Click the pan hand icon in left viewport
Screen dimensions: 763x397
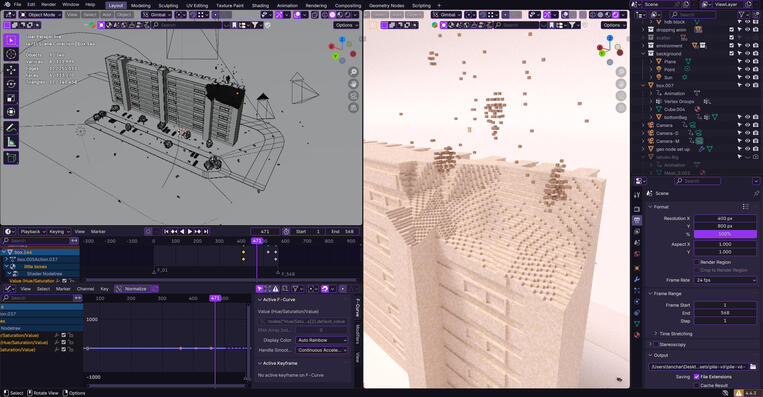[354, 84]
